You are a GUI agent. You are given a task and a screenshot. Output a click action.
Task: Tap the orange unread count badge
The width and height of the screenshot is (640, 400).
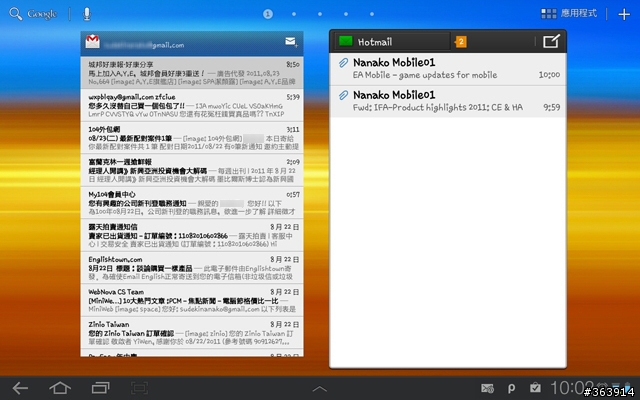click(x=460, y=41)
